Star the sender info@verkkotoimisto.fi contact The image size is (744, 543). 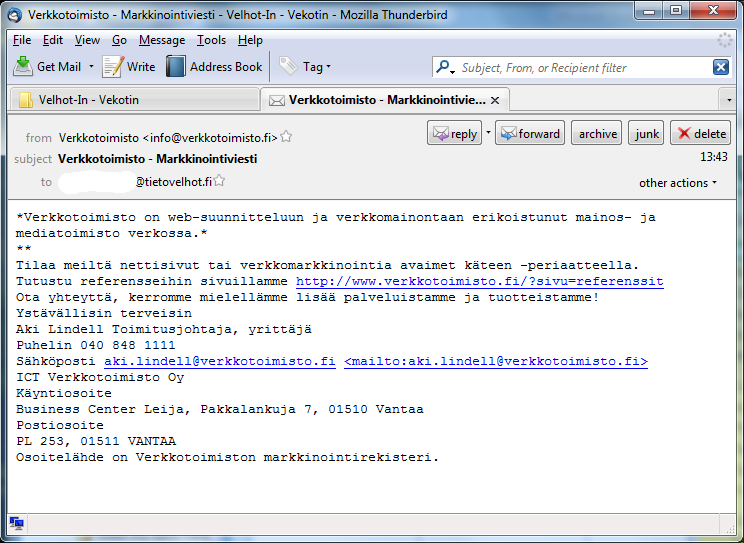(x=286, y=137)
